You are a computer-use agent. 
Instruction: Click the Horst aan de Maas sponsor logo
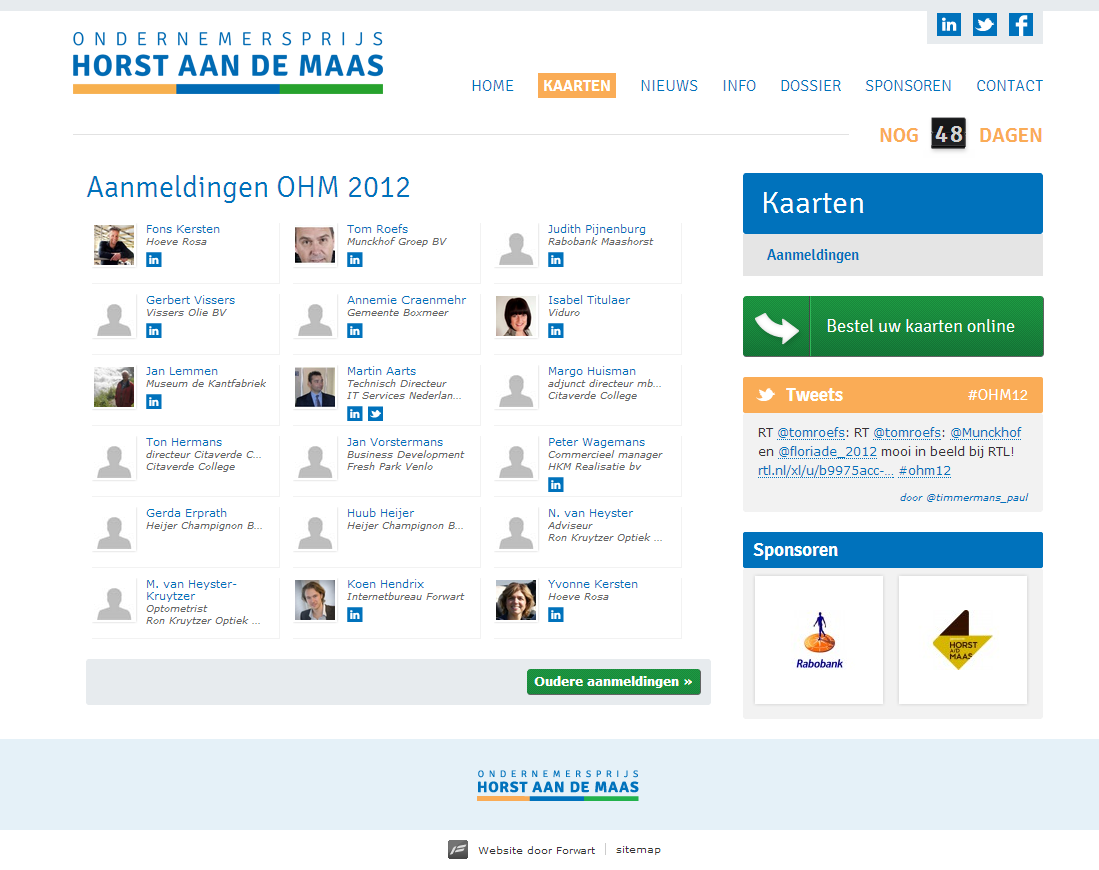[x=962, y=640]
